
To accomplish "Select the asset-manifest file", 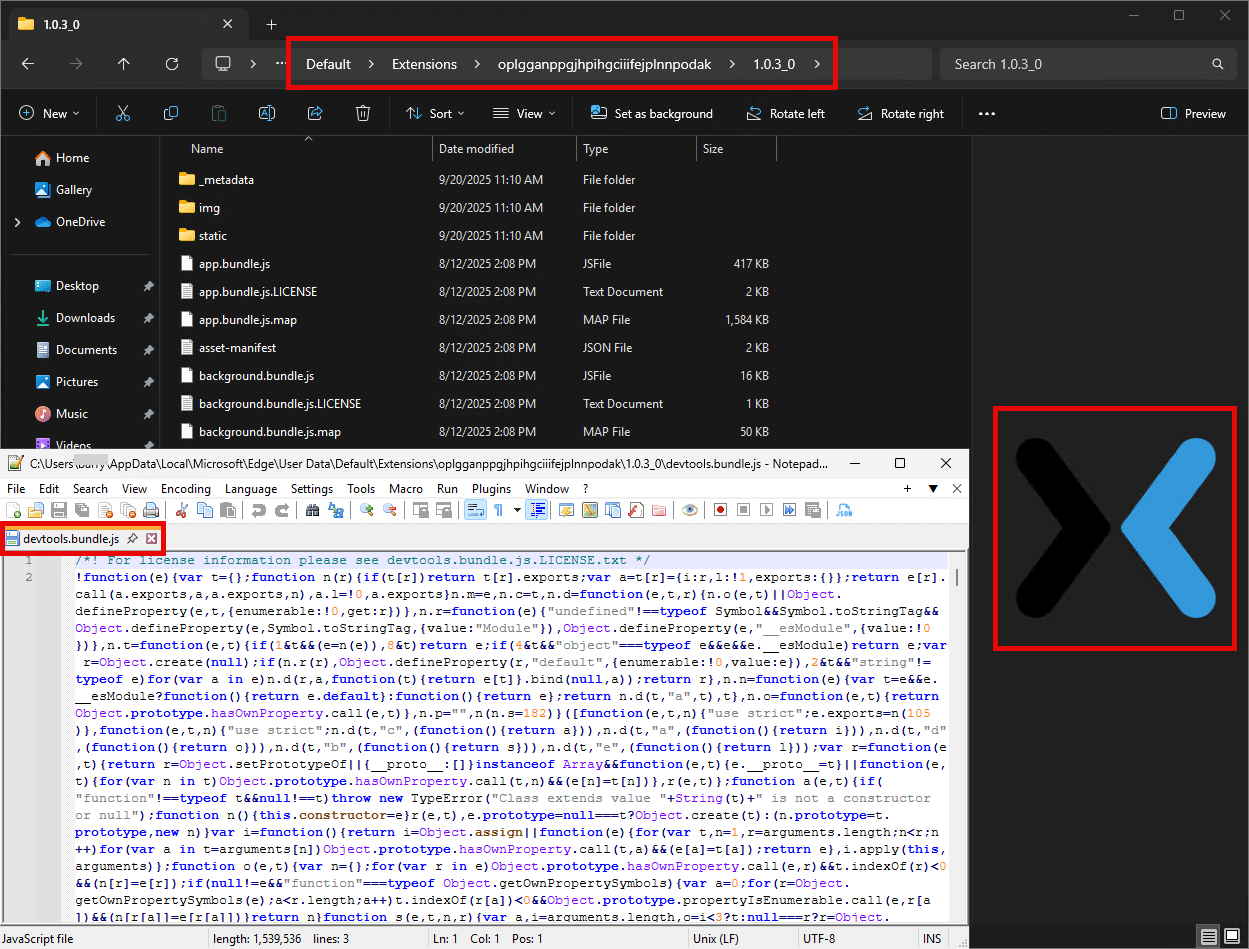I will click(x=237, y=348).
